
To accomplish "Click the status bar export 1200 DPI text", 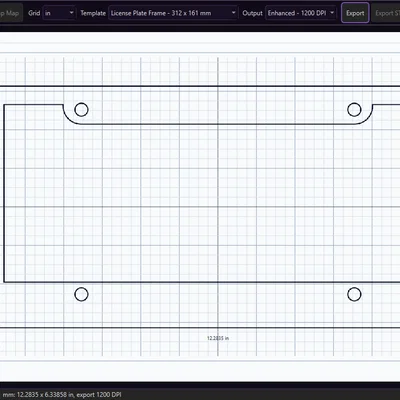I will (99, 395).
